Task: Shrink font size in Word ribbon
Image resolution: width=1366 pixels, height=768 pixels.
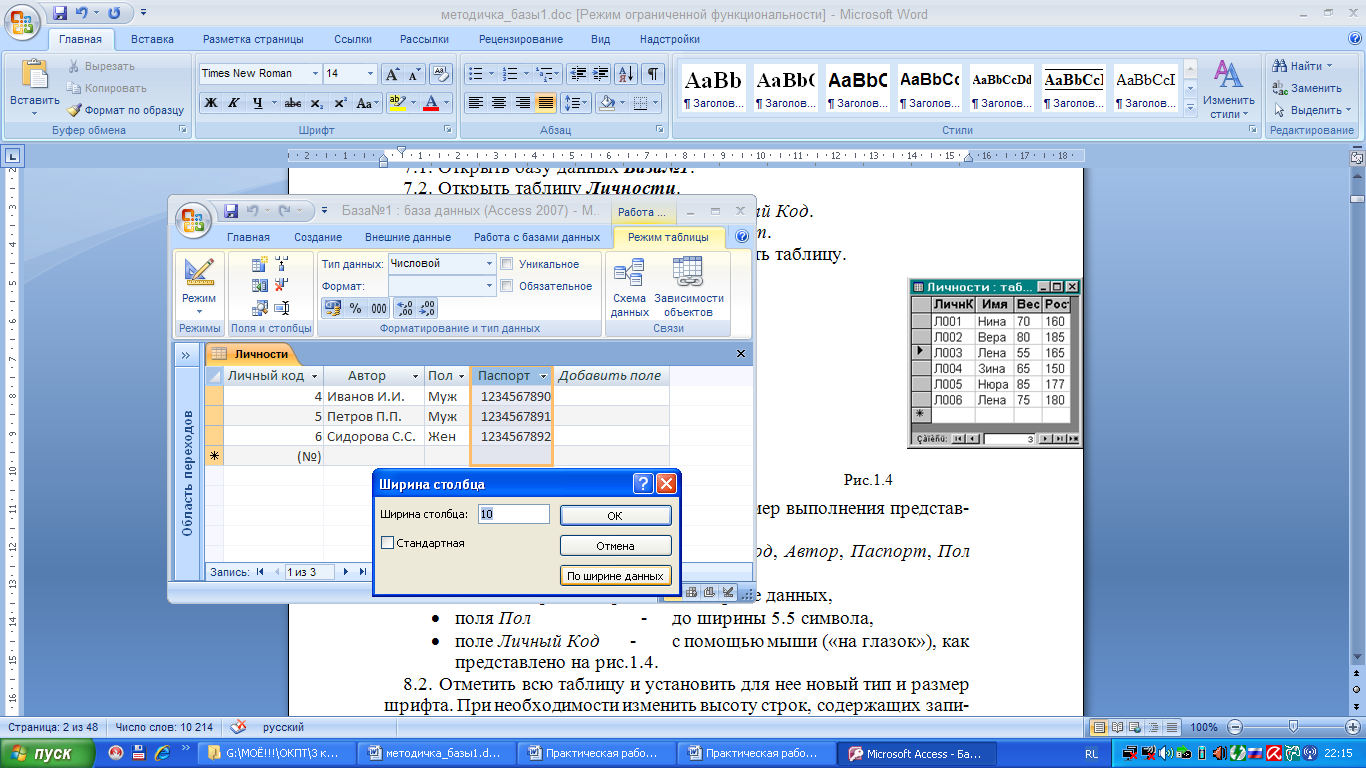Action: (415, 74)
